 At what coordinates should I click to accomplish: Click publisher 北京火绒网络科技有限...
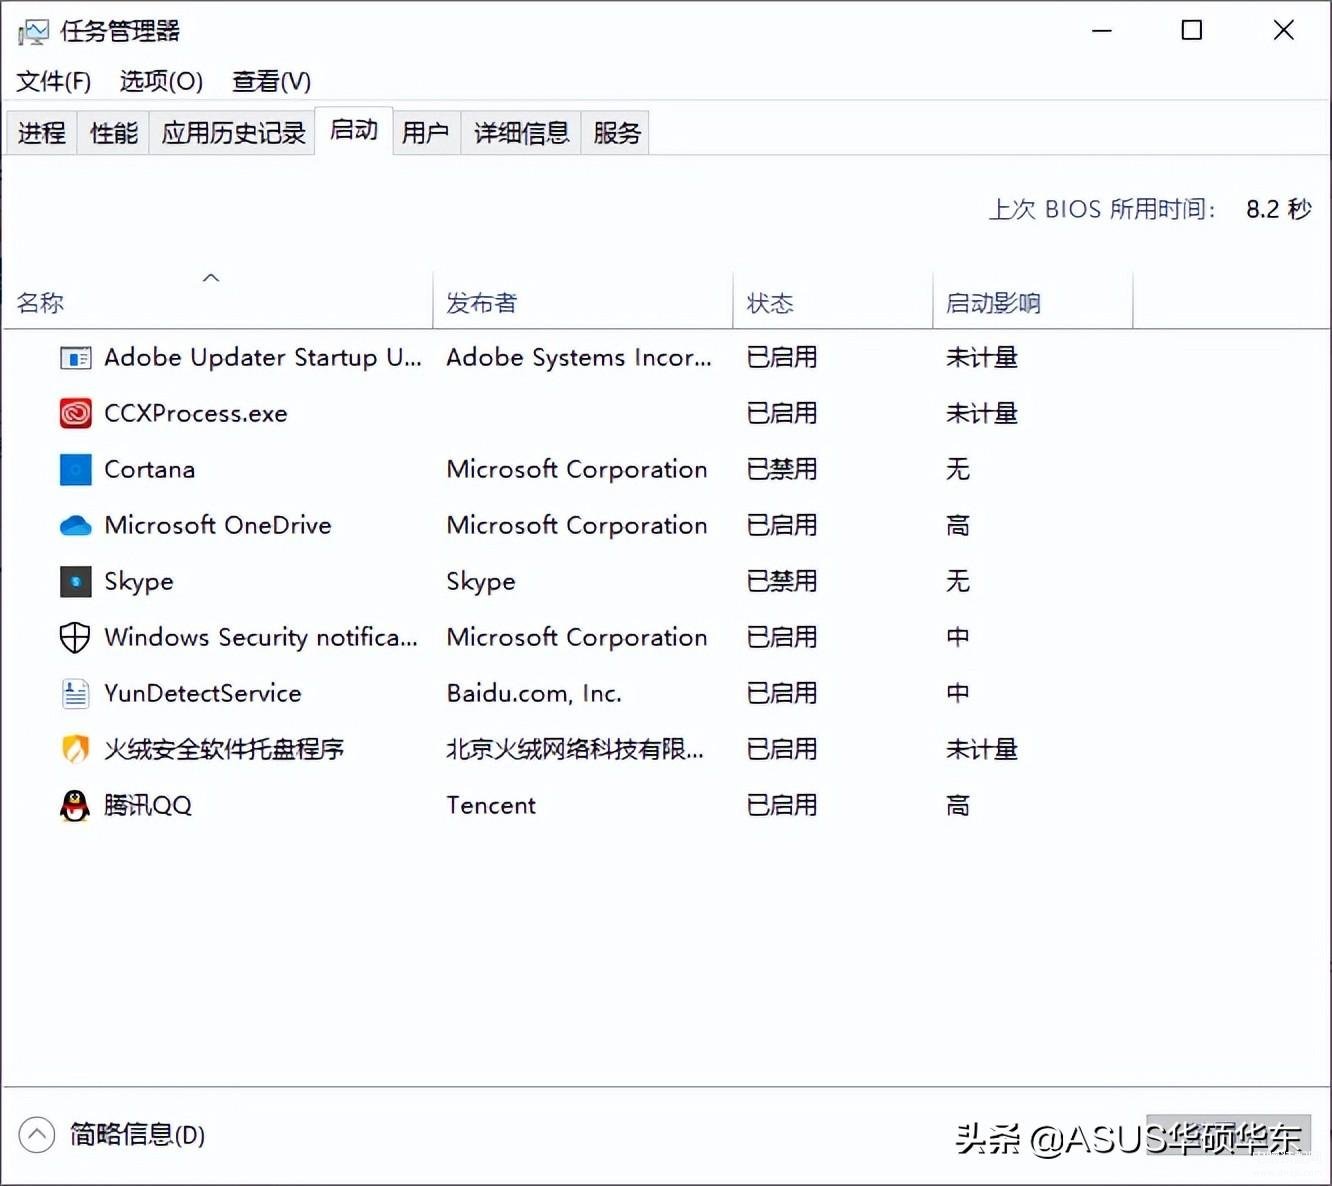pyautogui.click(x=575, y=749)
